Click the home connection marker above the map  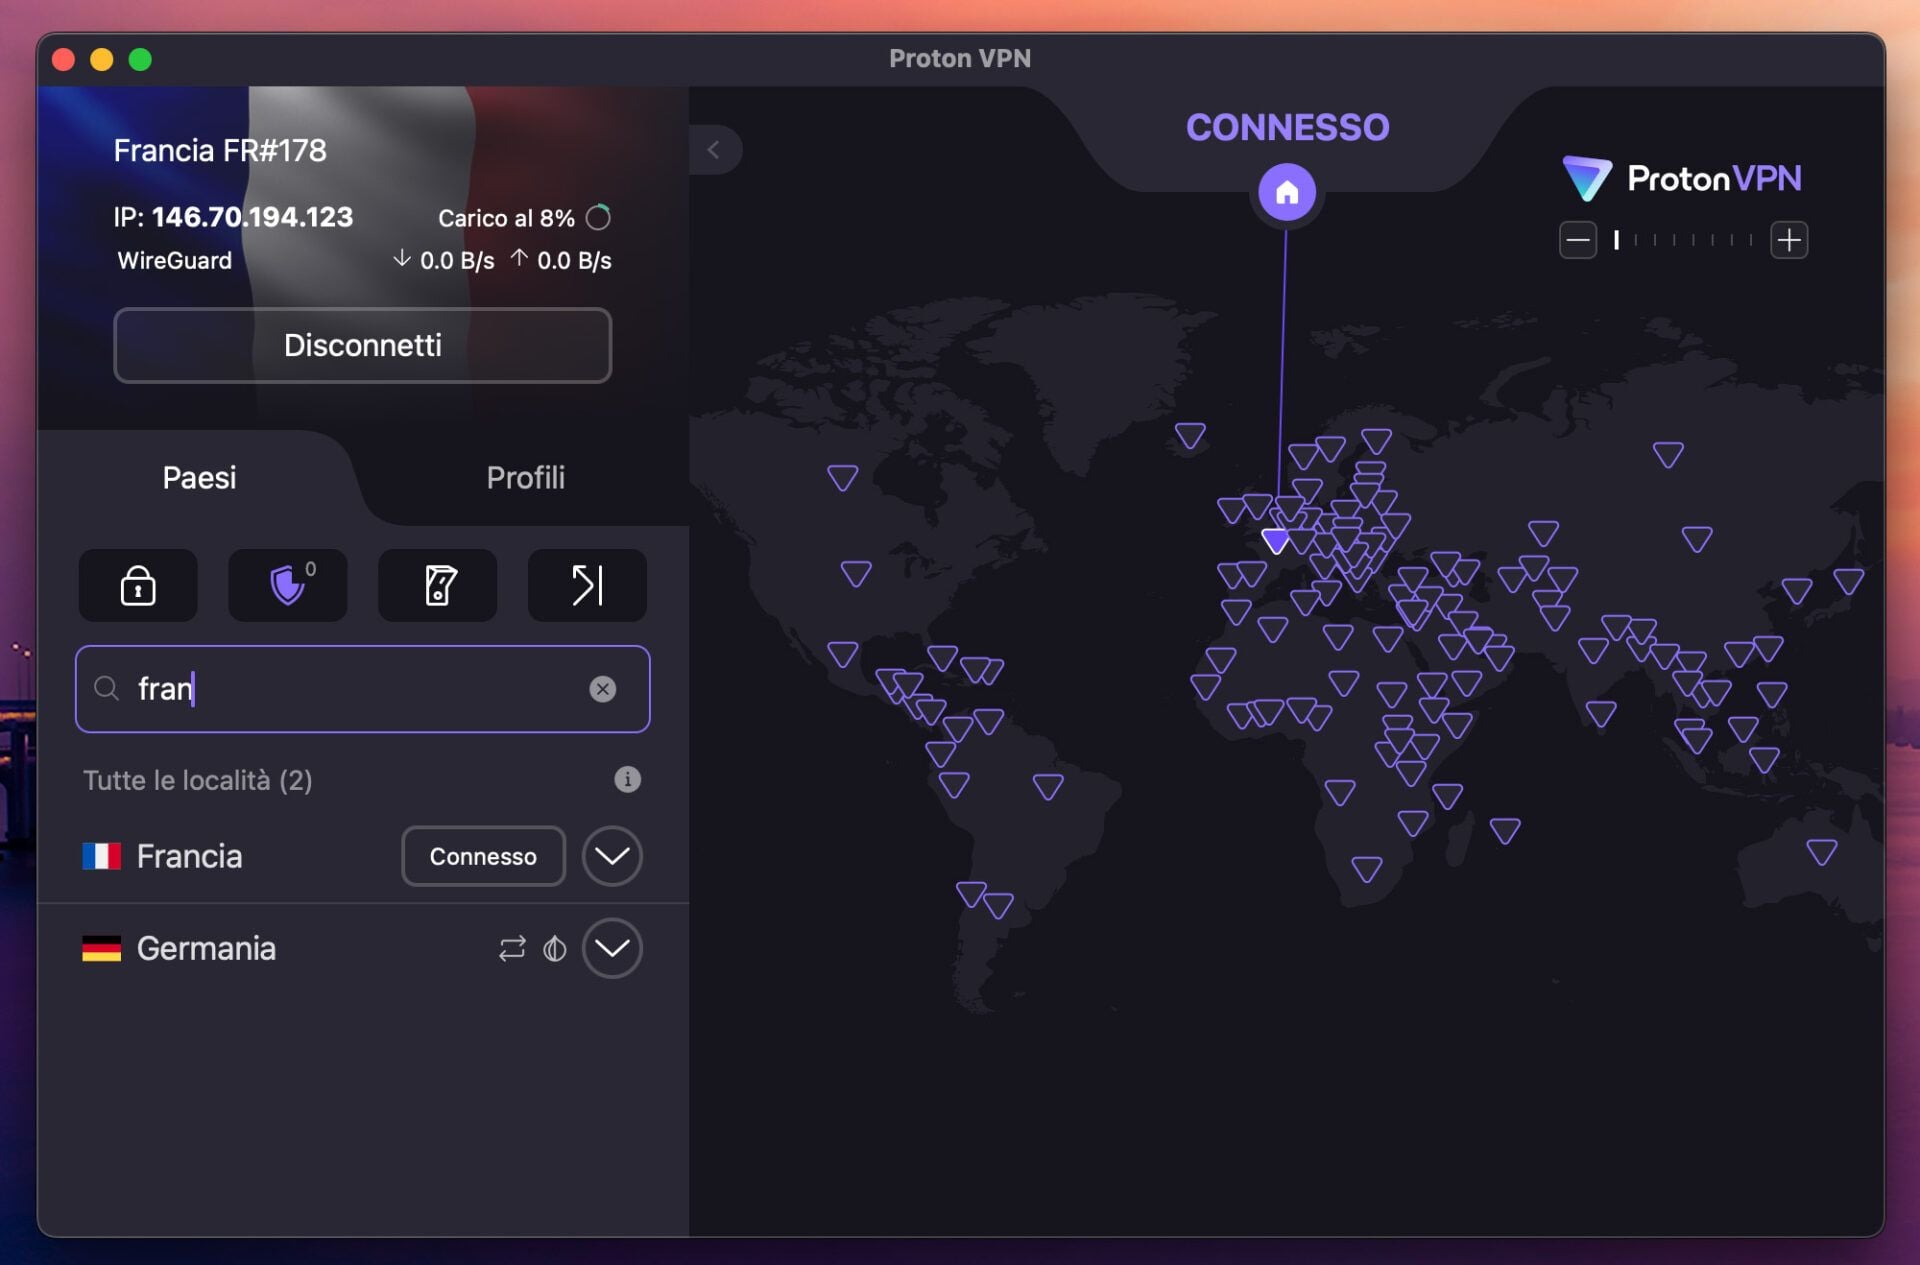(x=1287, y=192)
